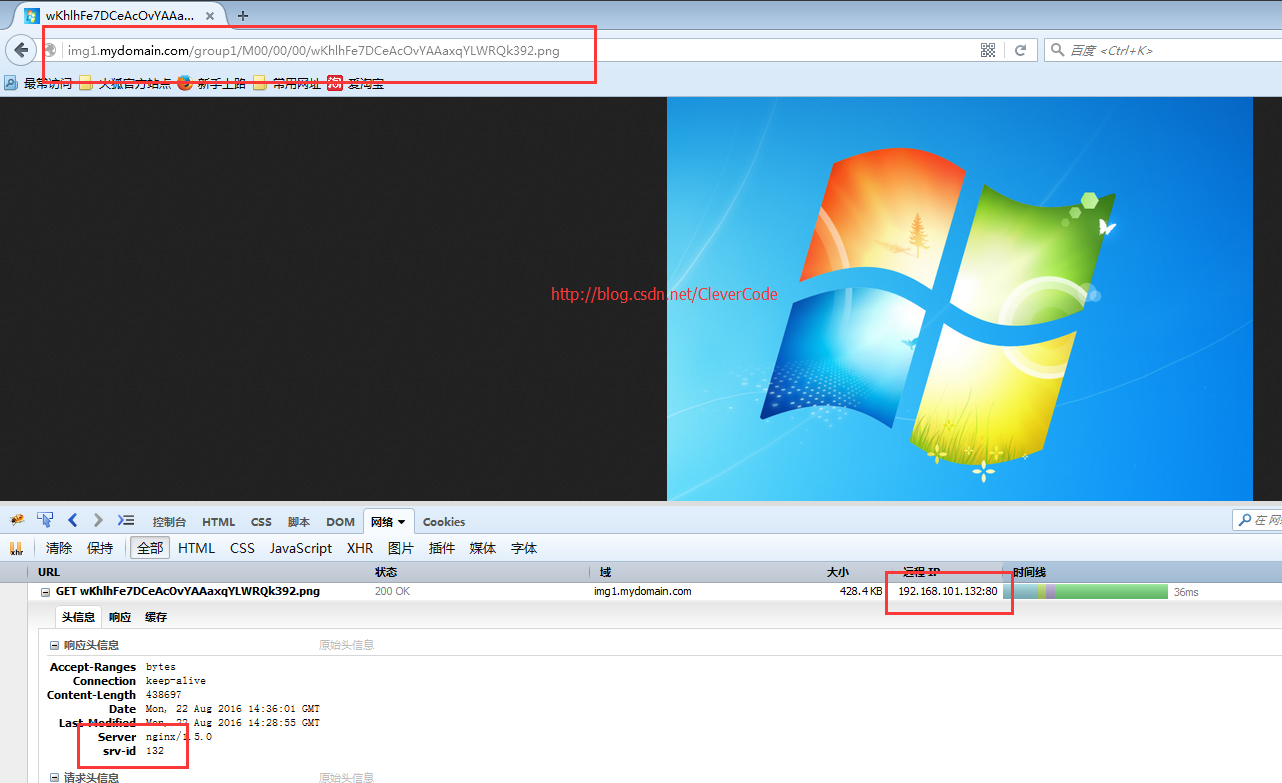This screenshot has width=1282, height=783.
Task: Switch to the CSS panel tab
Action: click(261, 522)
